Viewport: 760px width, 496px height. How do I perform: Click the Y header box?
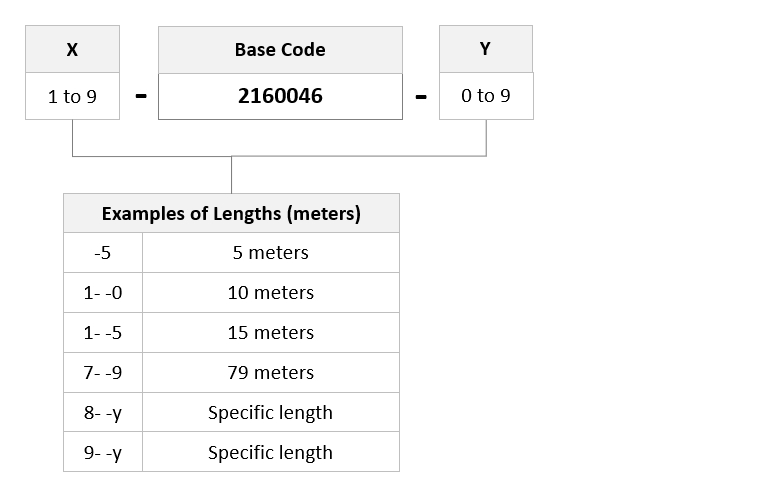click(486, 49)
